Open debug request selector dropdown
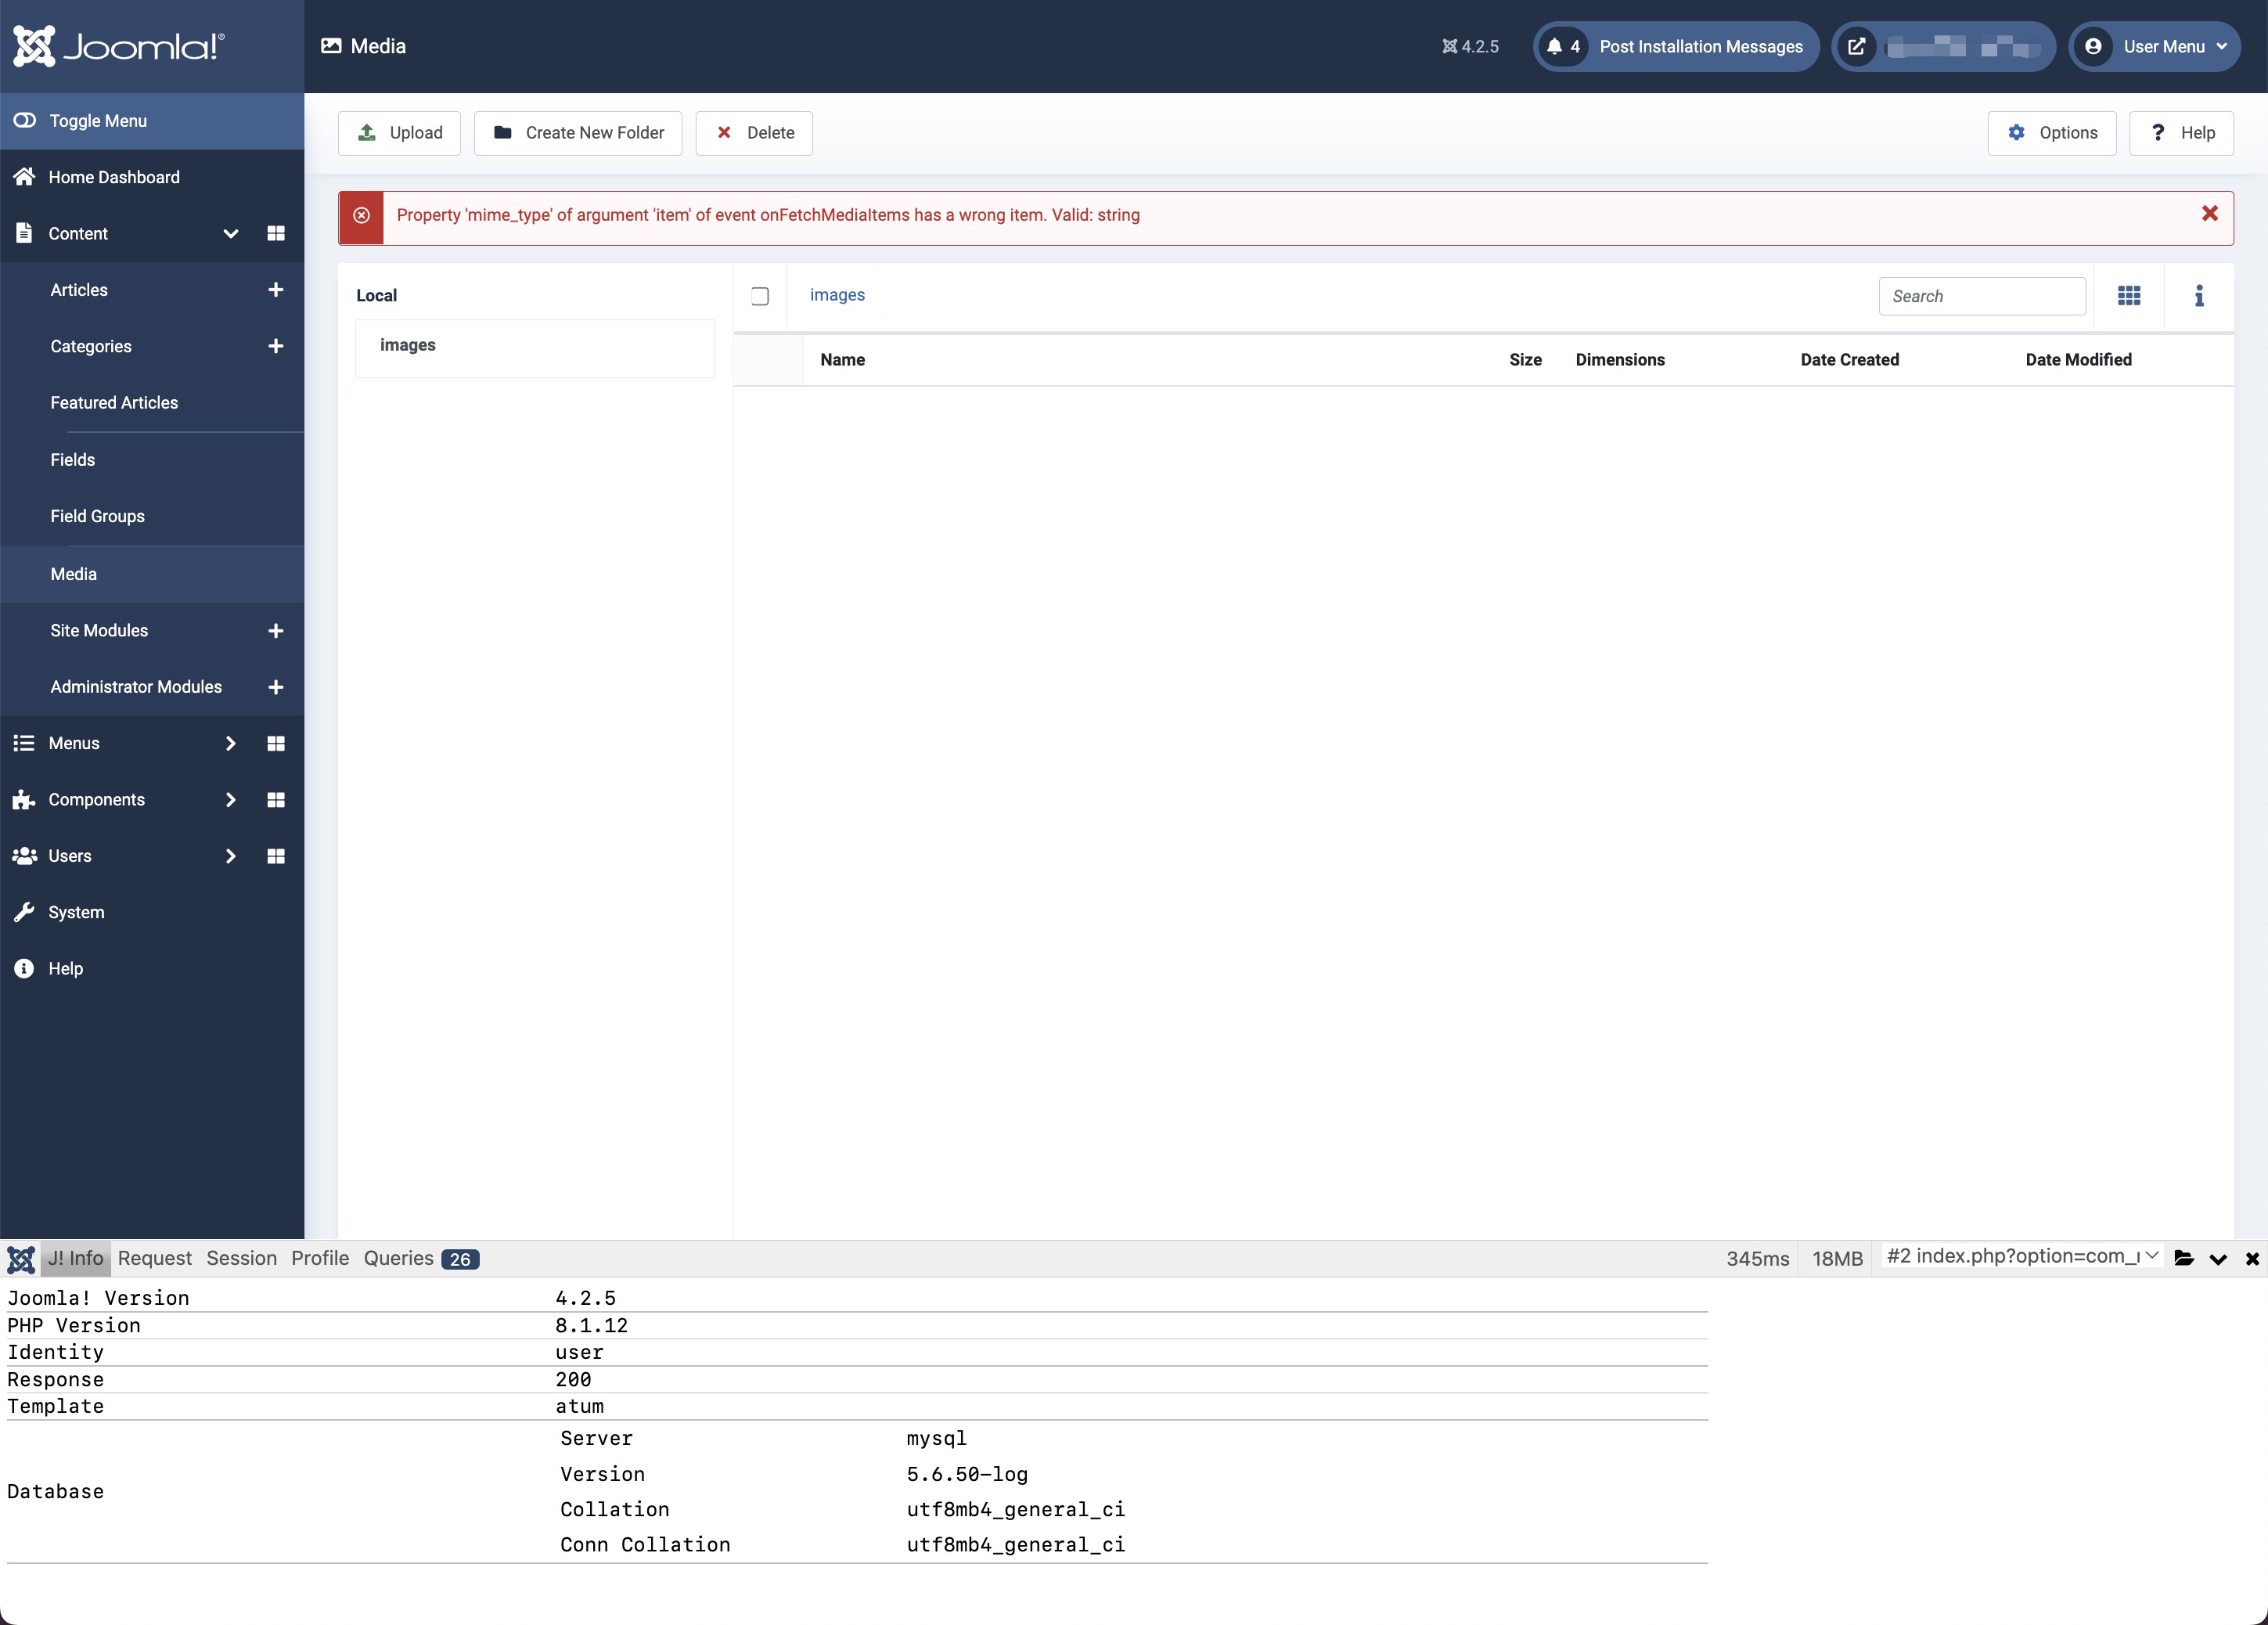The image size is (2268, 1625). point(2024,1256)
